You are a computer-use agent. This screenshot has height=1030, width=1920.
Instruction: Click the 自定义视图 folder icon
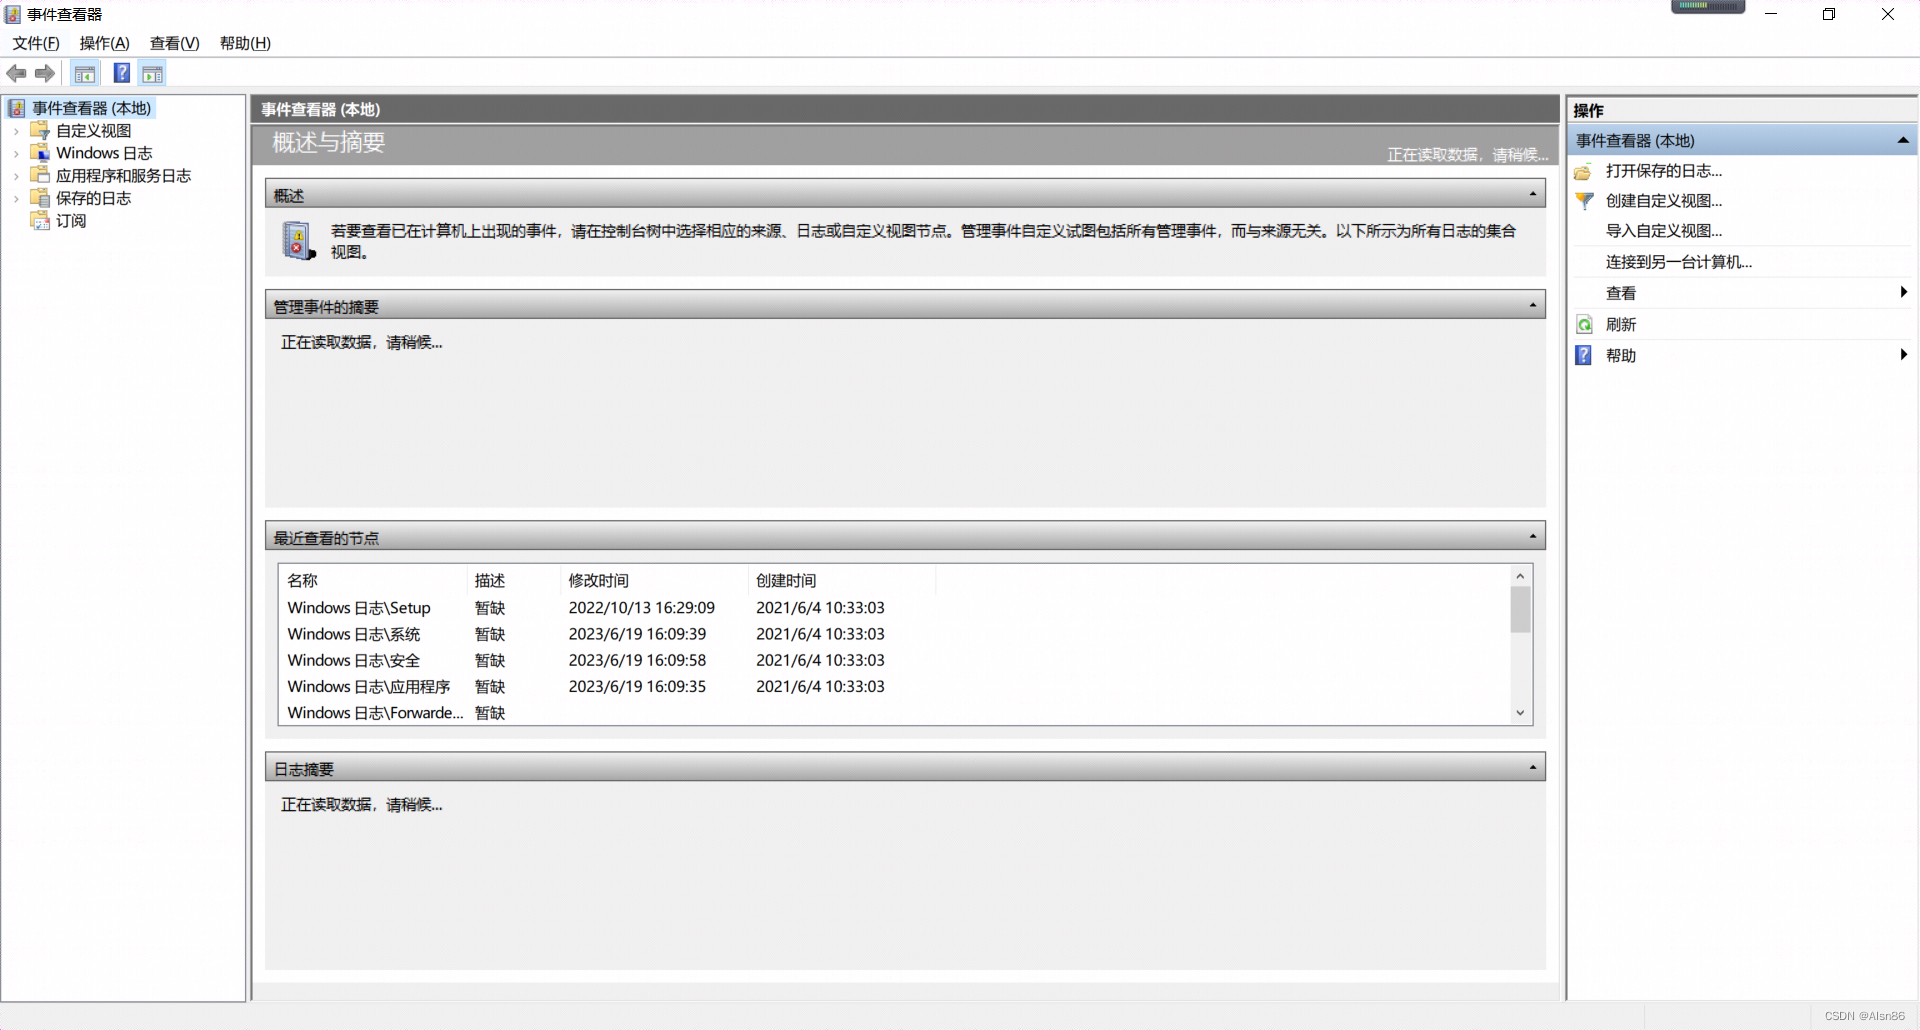click(40, 130)
